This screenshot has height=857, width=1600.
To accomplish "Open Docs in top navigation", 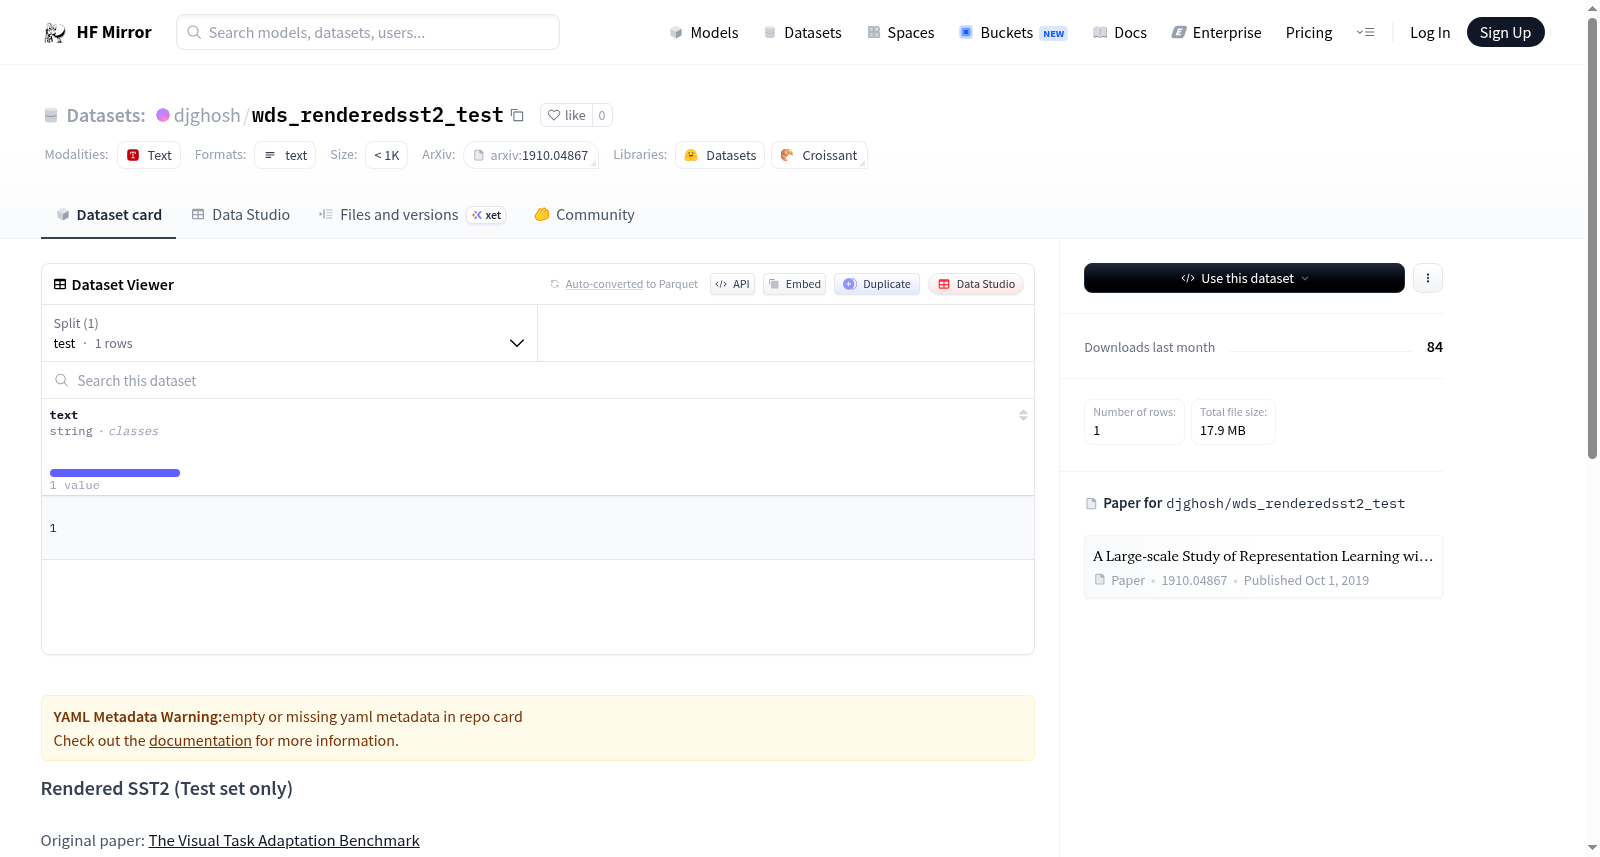I will [1120, 32].
